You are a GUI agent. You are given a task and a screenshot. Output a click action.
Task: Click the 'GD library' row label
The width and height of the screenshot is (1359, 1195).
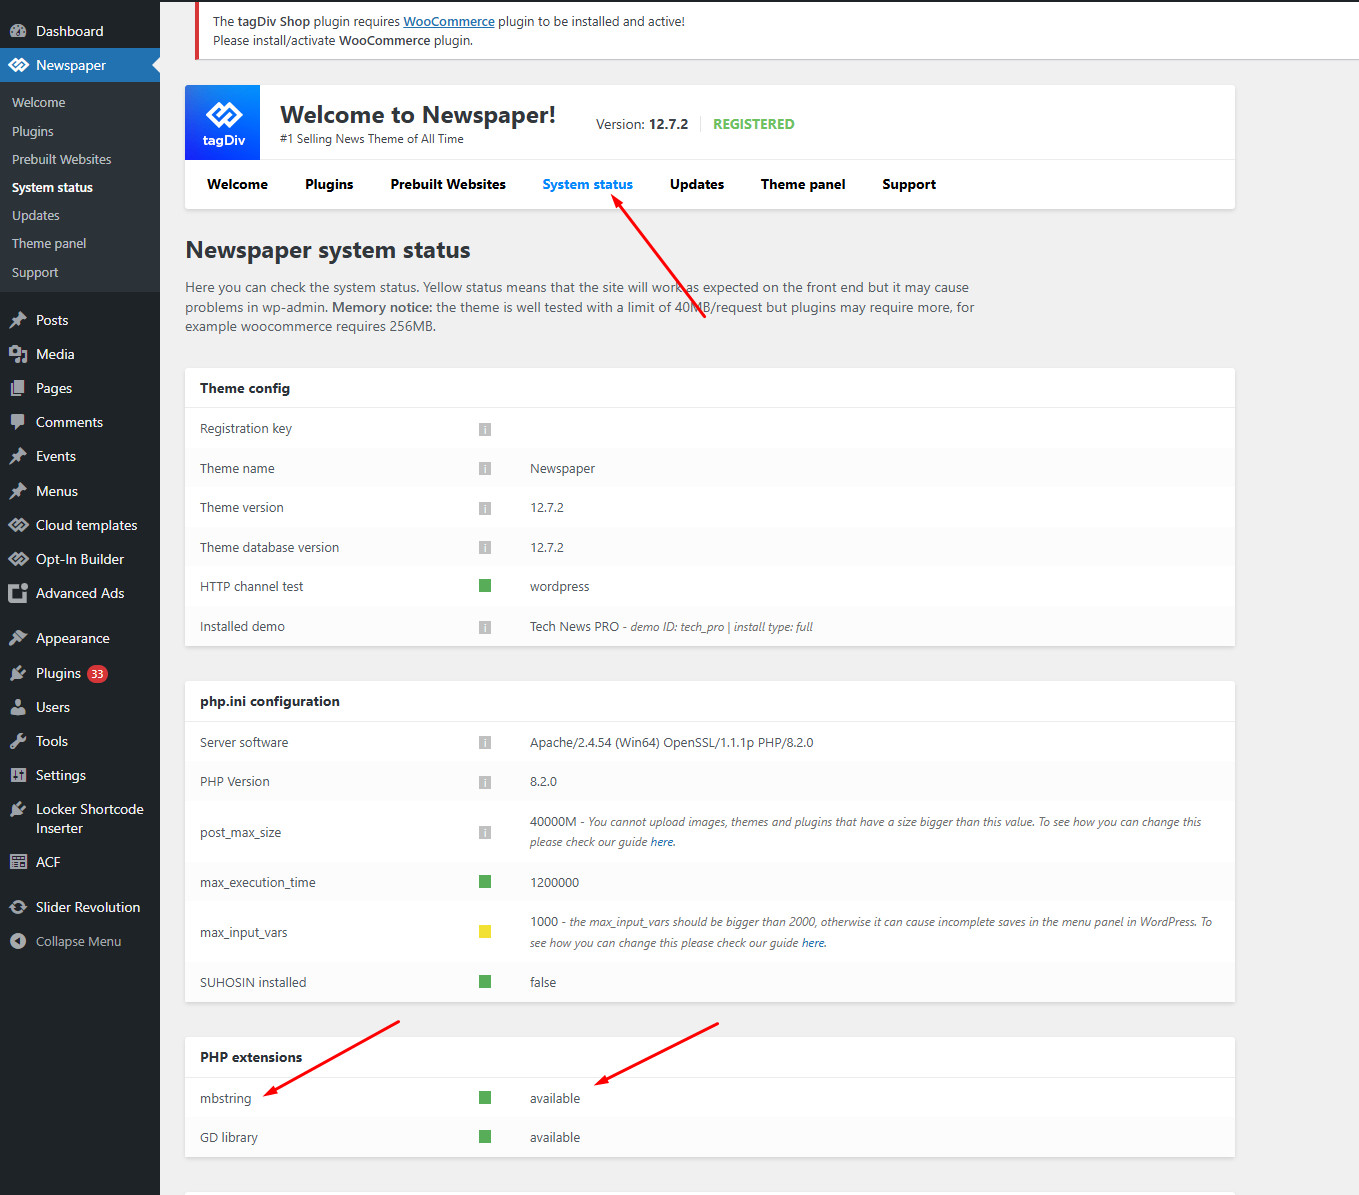[x=229, y=1137]
